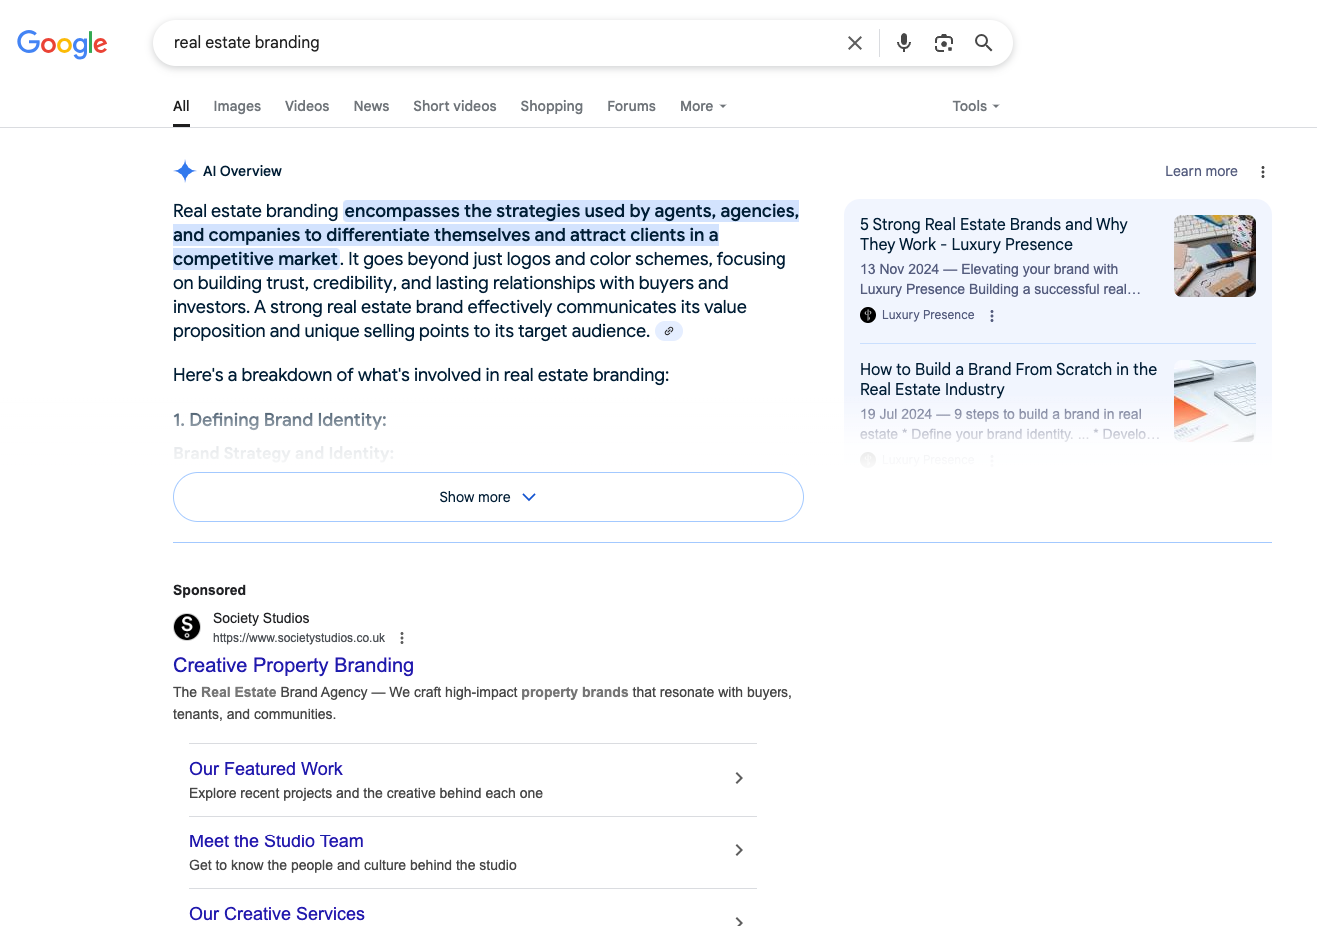Open AI Overview three-dot options menu

click(x=1263, y=172)
